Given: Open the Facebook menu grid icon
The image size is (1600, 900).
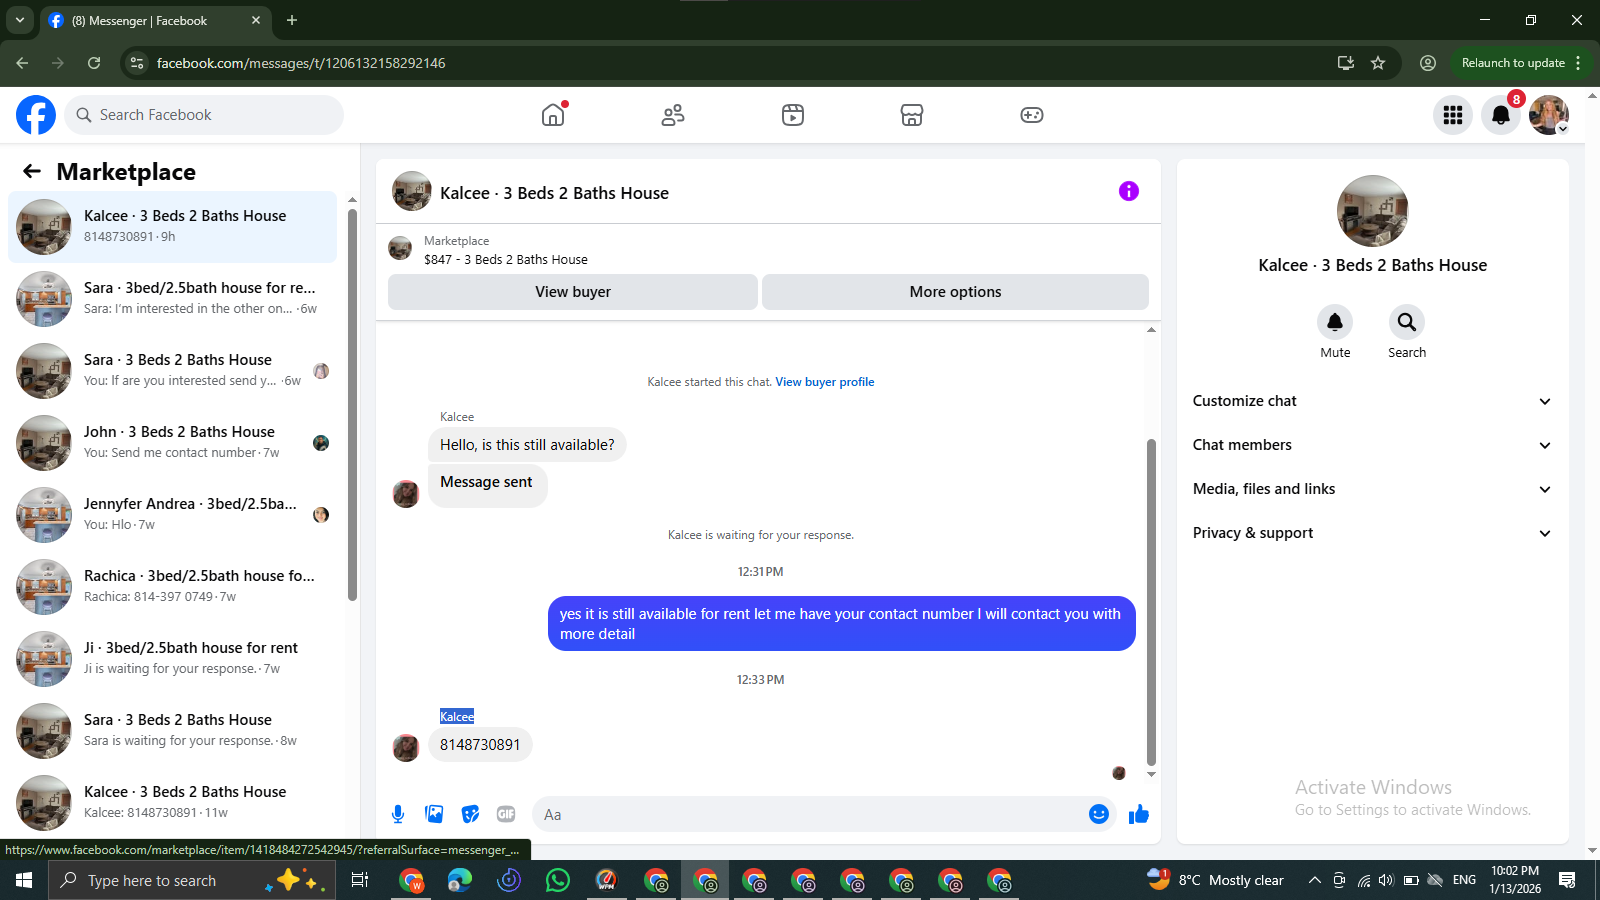Looking at the screenshot, I should click(x=1453, y=115).
